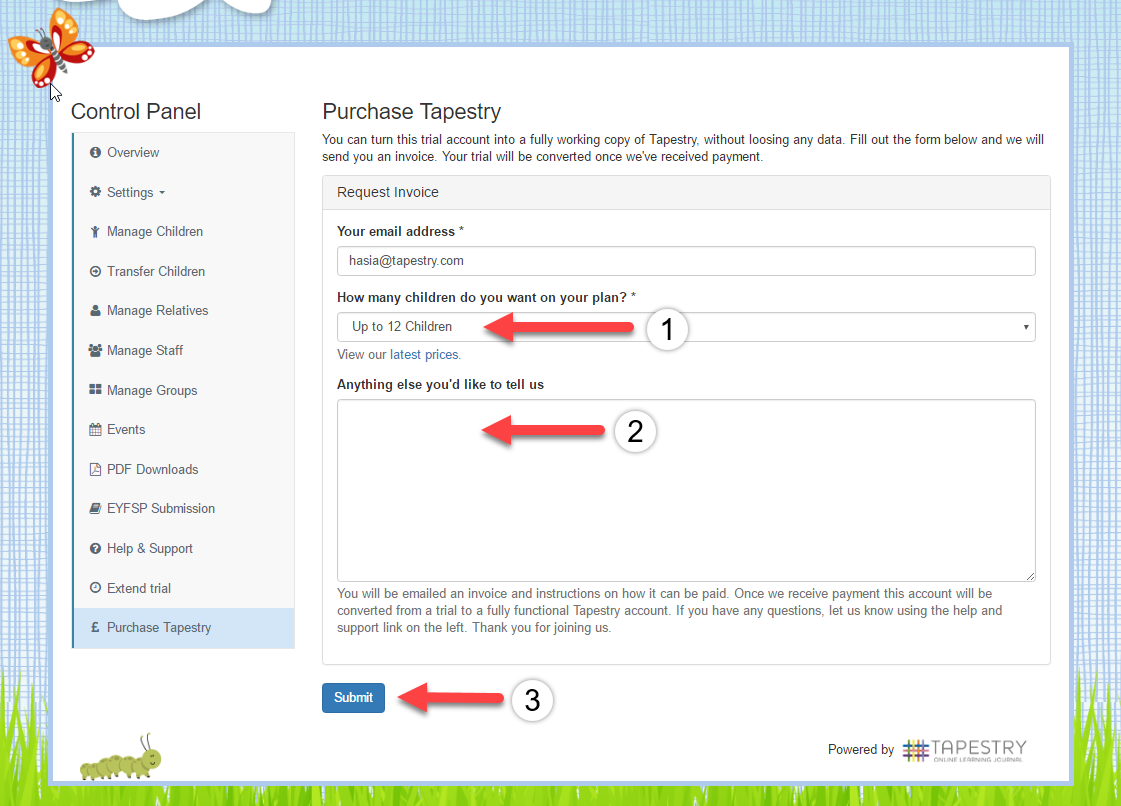Click the Manage Relatives user icon
The image size is (1121, 806).
click(95, 310)
